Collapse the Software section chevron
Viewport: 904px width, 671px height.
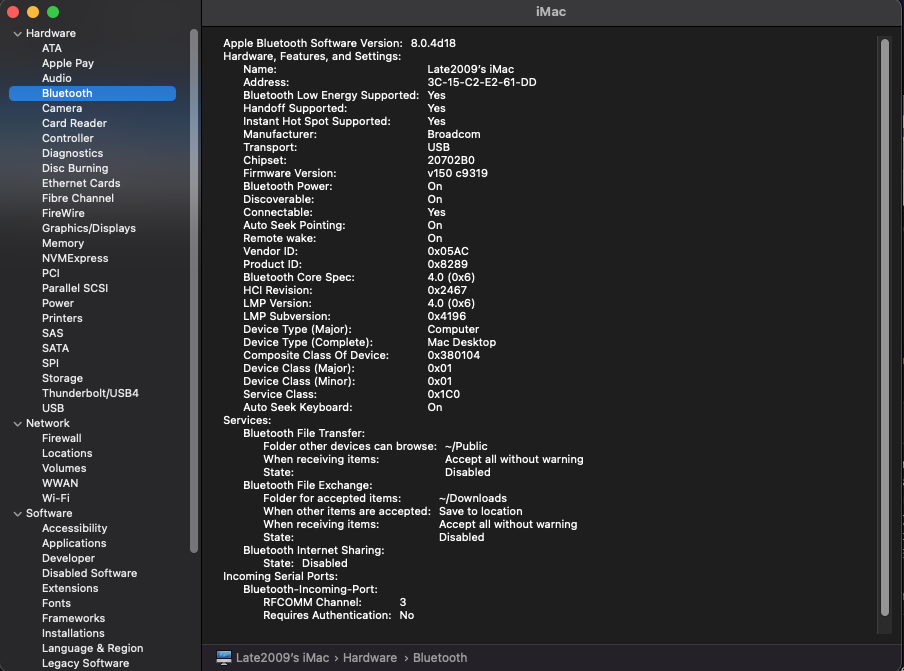pos(17,514)
